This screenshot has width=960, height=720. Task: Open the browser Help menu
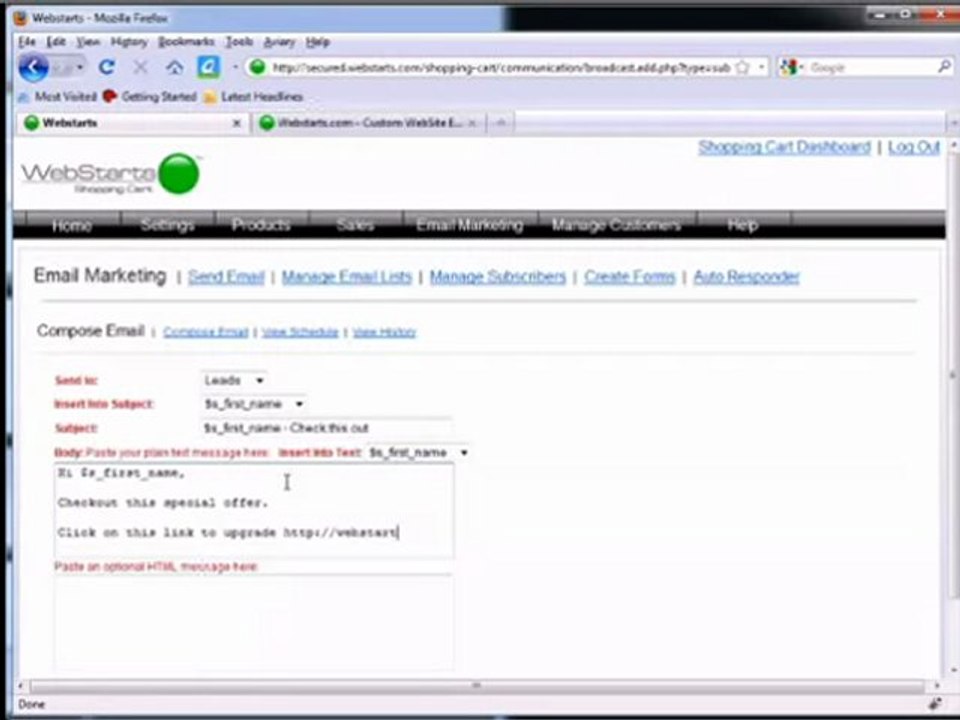(318, 42)
